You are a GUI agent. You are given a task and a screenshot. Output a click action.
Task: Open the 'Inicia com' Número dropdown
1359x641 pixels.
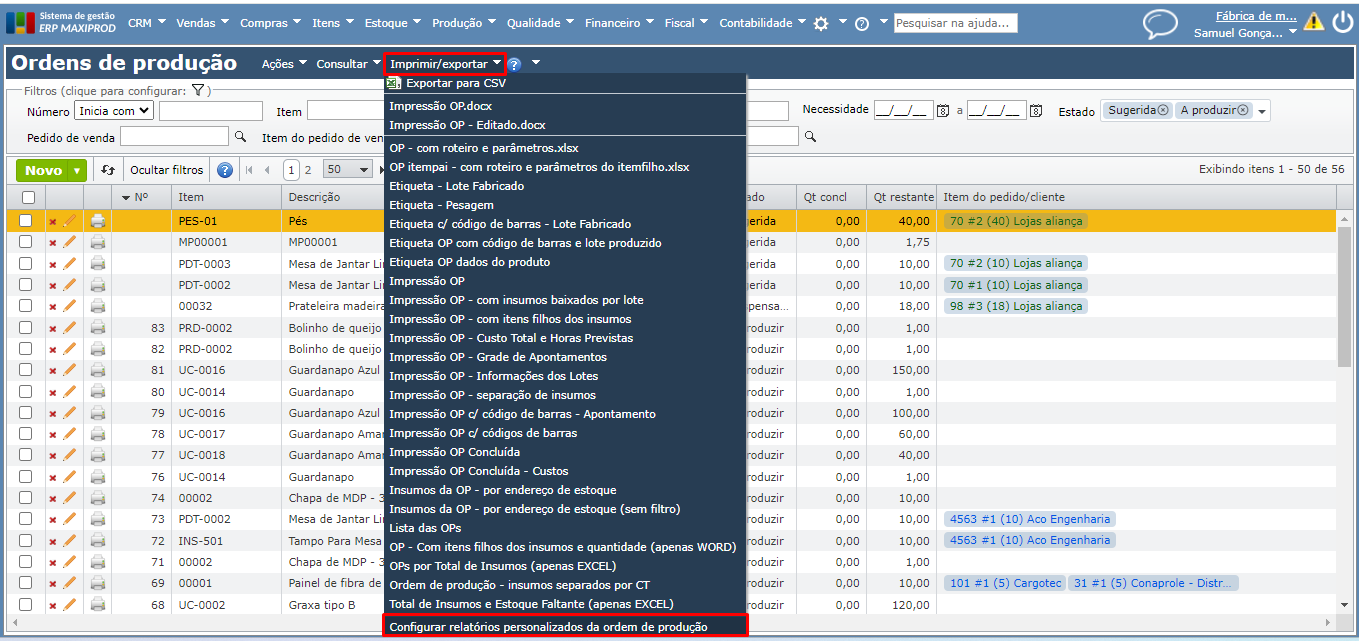(x=113, y=111)
